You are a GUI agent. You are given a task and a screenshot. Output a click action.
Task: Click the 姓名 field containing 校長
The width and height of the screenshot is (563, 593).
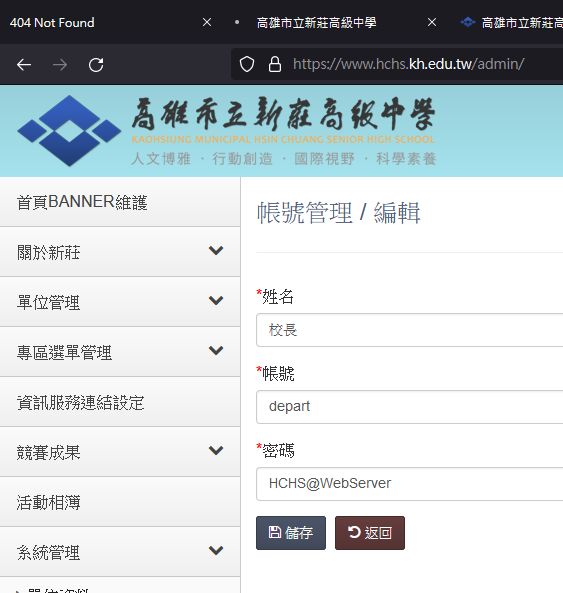(x=409, y=330)
